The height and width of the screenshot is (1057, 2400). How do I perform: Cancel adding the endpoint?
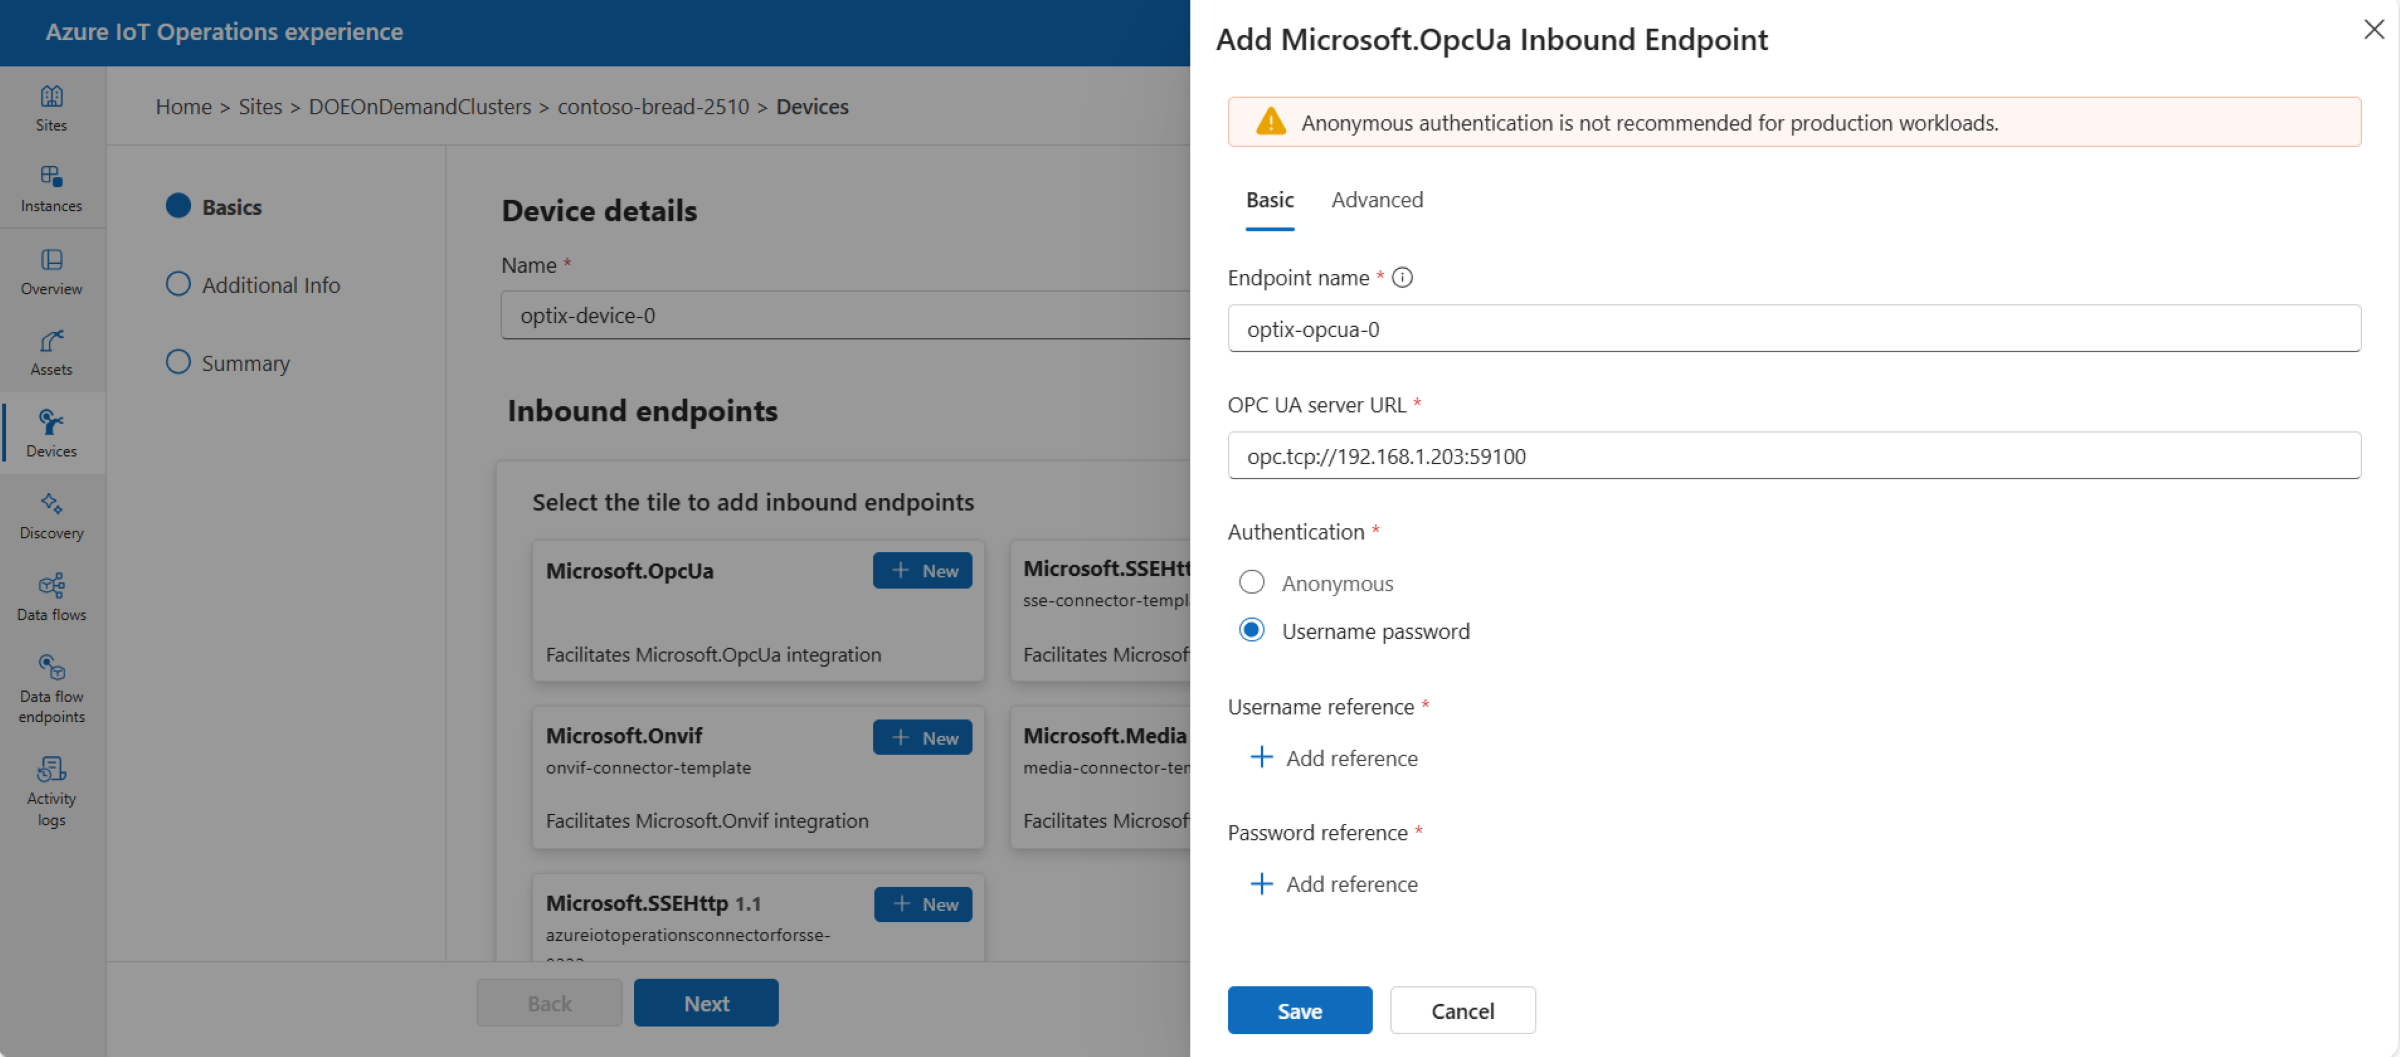pos(1462,1010)
